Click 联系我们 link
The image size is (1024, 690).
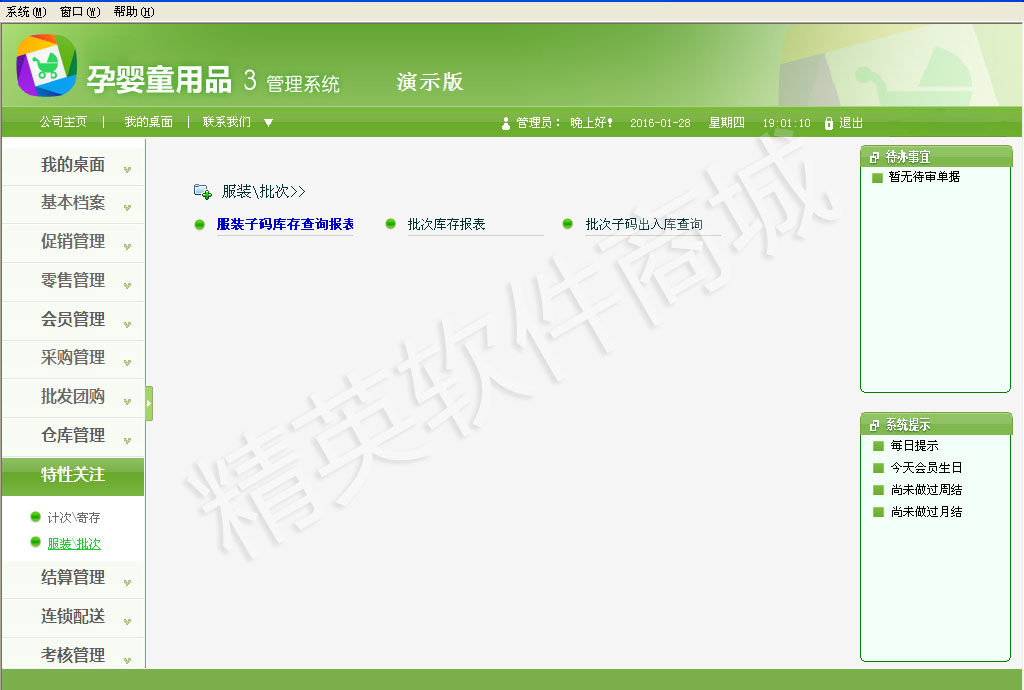(227, 122)
